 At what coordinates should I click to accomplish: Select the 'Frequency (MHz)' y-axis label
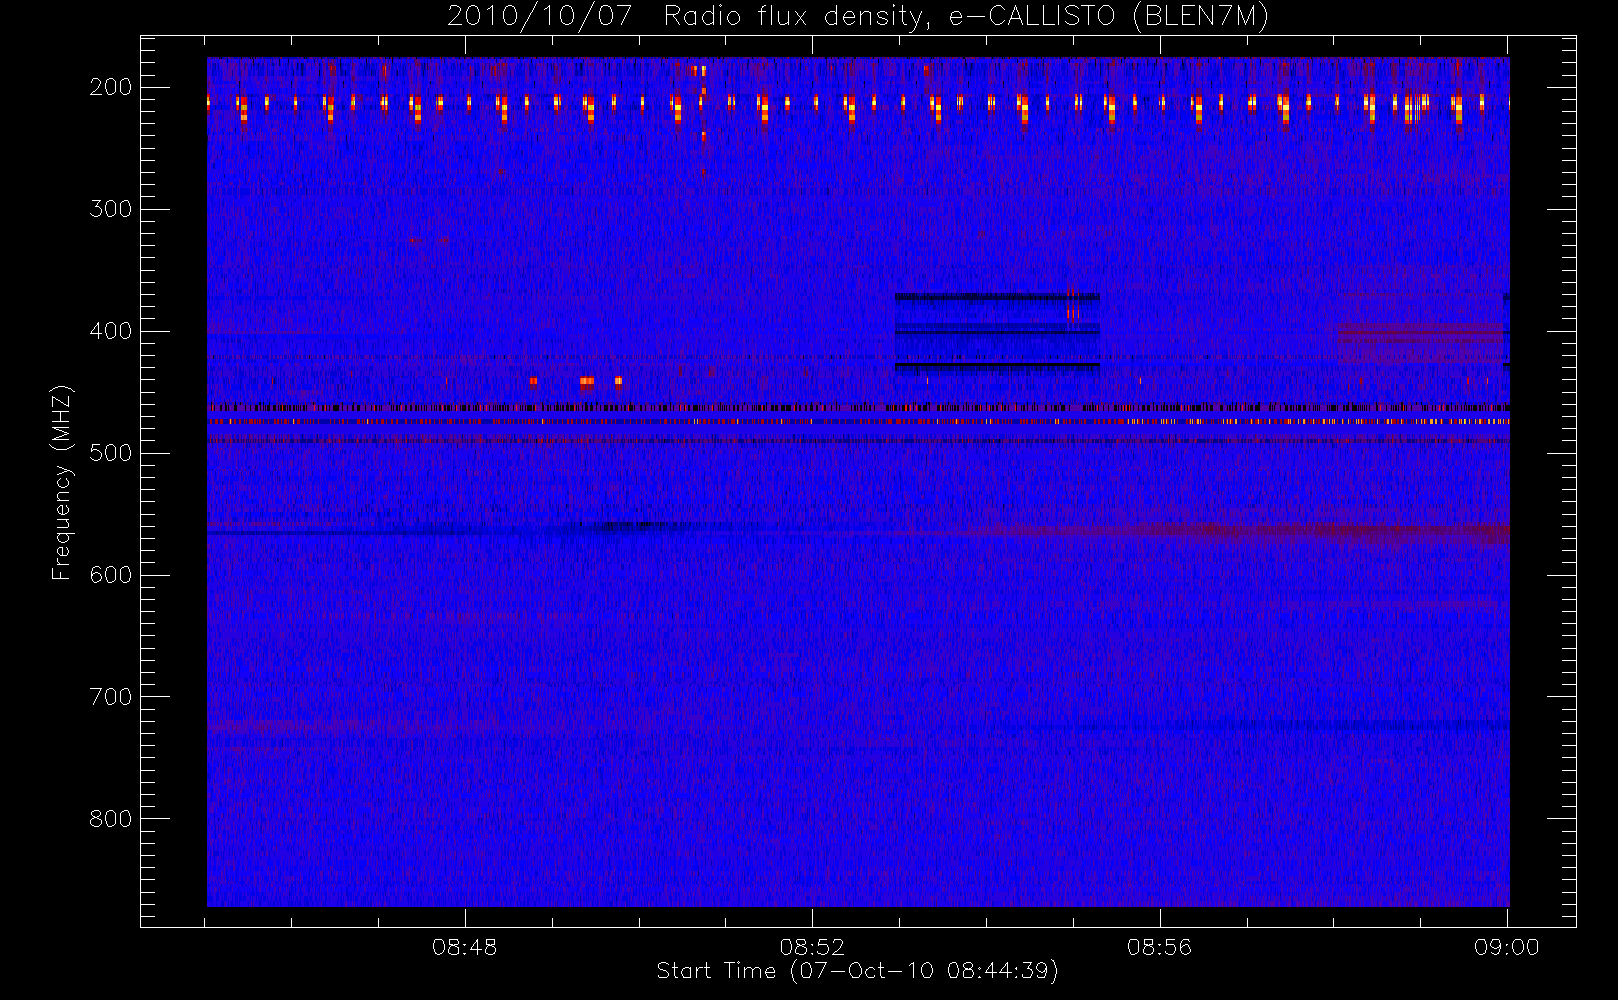pyautogui.click(x=62, y=482)
